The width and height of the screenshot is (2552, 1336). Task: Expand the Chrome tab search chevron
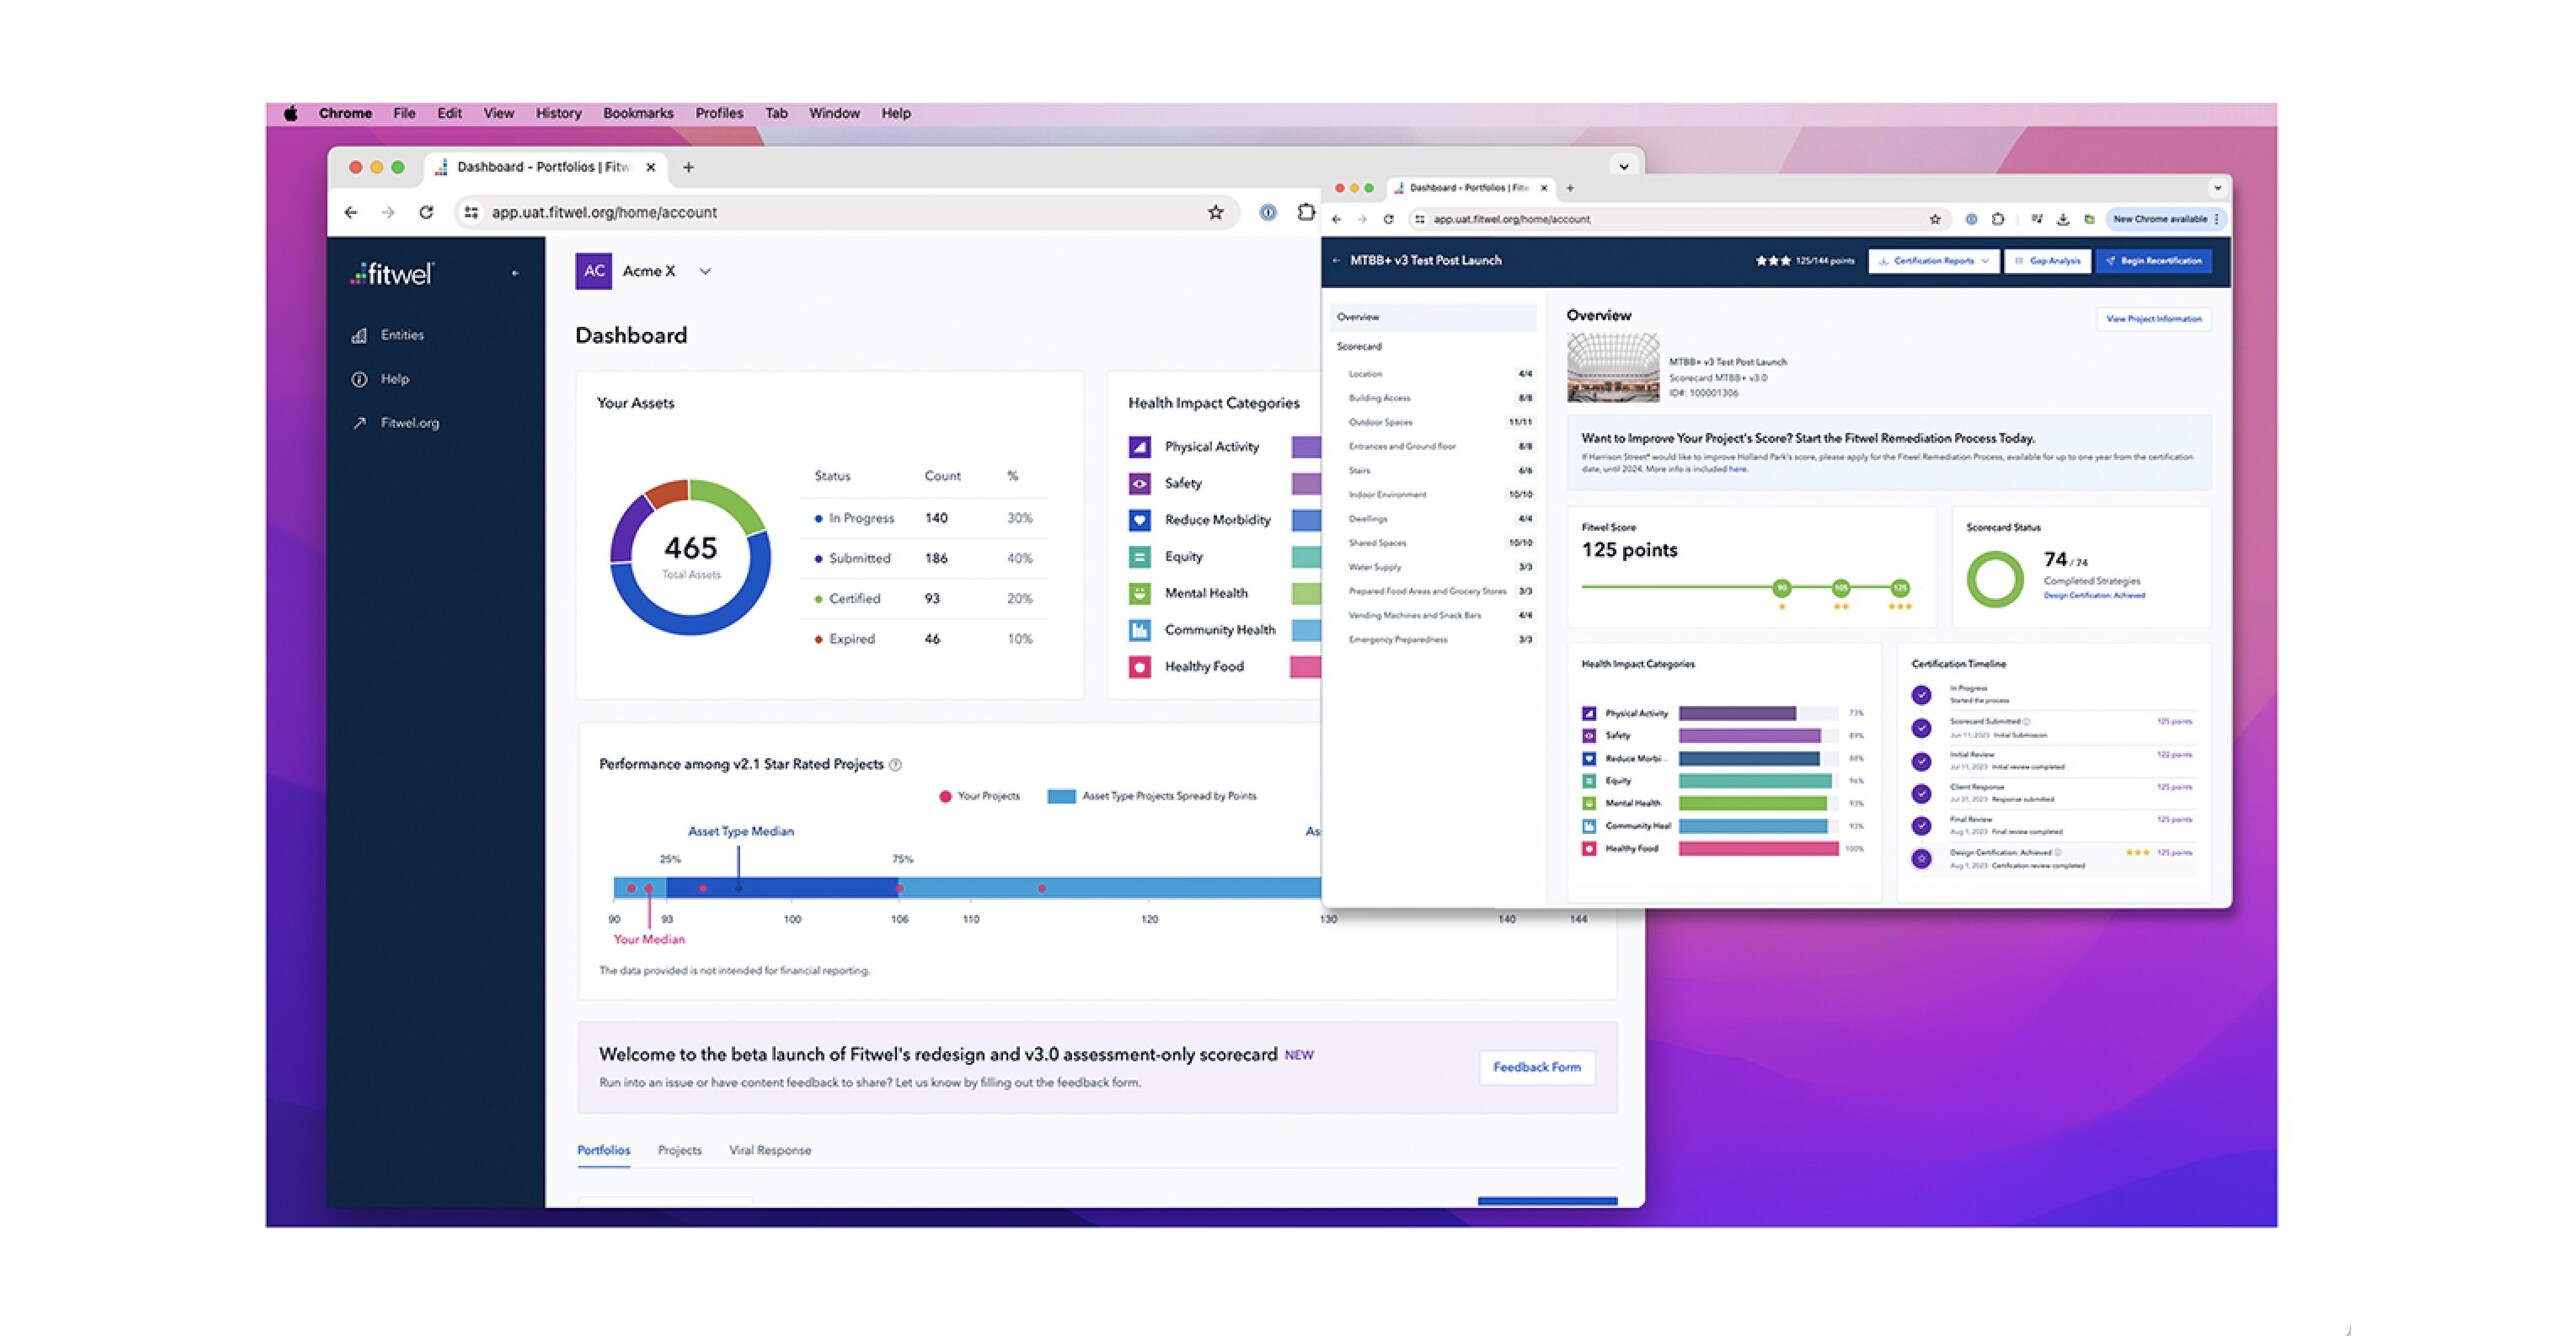pyautogui.click(x=1623, y=167)
